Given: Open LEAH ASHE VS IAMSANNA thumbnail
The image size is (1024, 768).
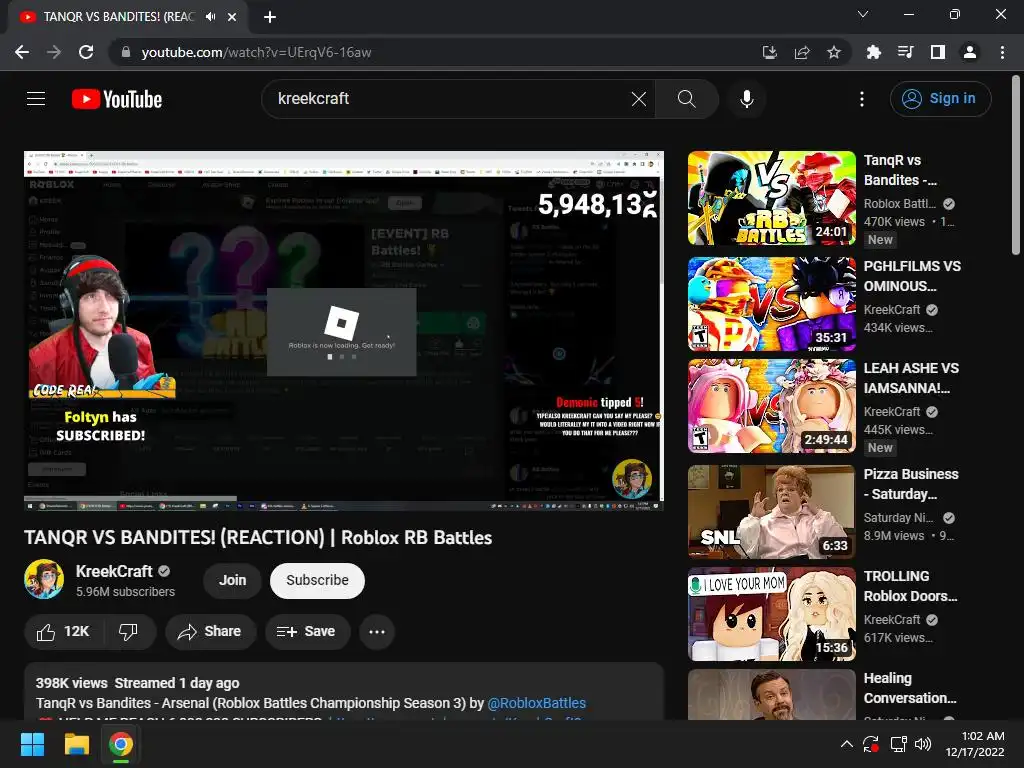Looking at the screenshot, I should click(x=771, y=406).
